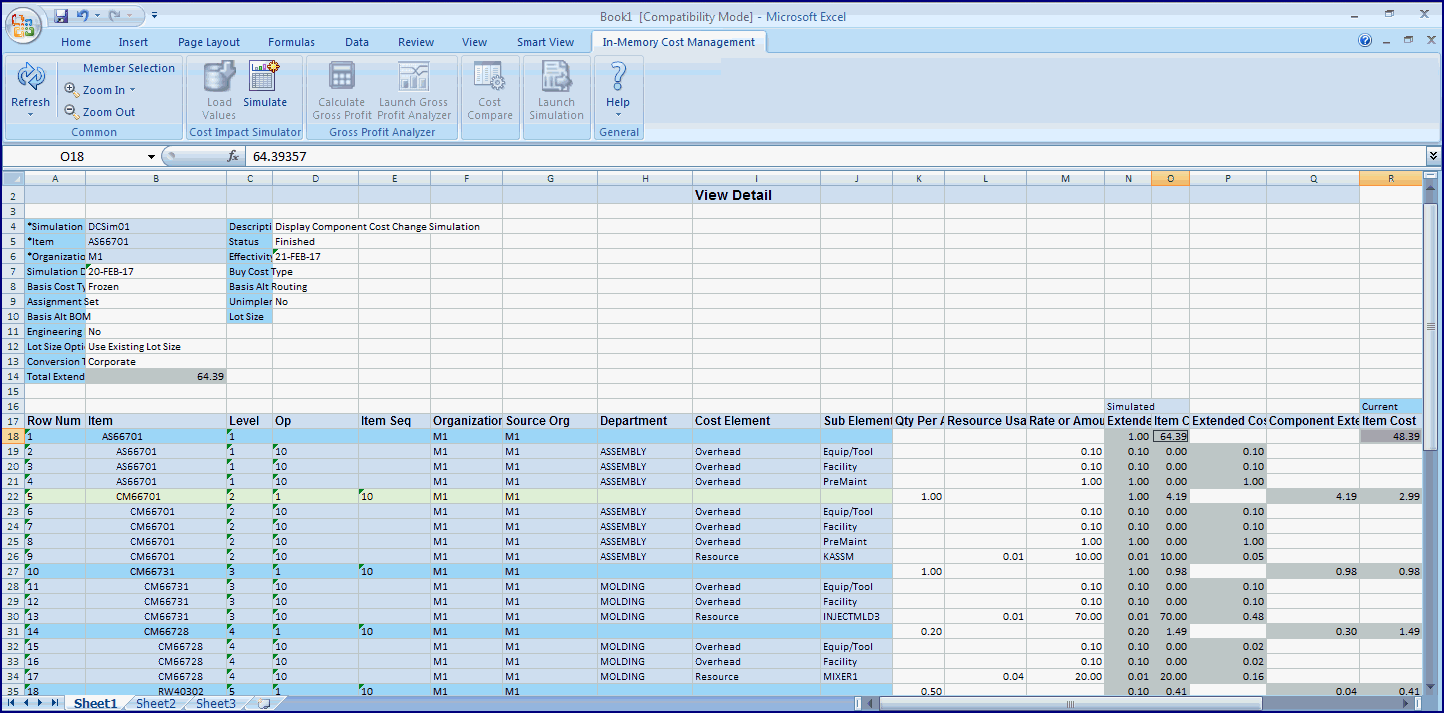Switch to the Home ribbon tab
The height and width of the screenshot is (713, 1444).
76,42
